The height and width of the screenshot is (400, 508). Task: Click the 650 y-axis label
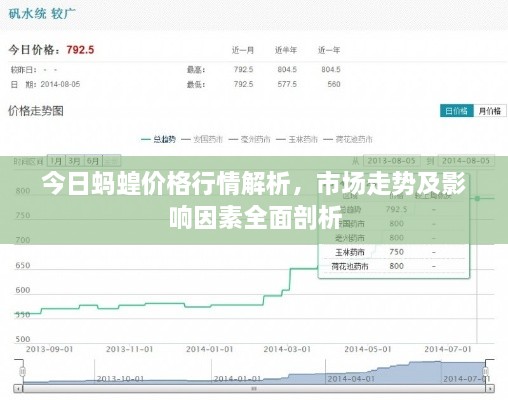pos(23,266)
